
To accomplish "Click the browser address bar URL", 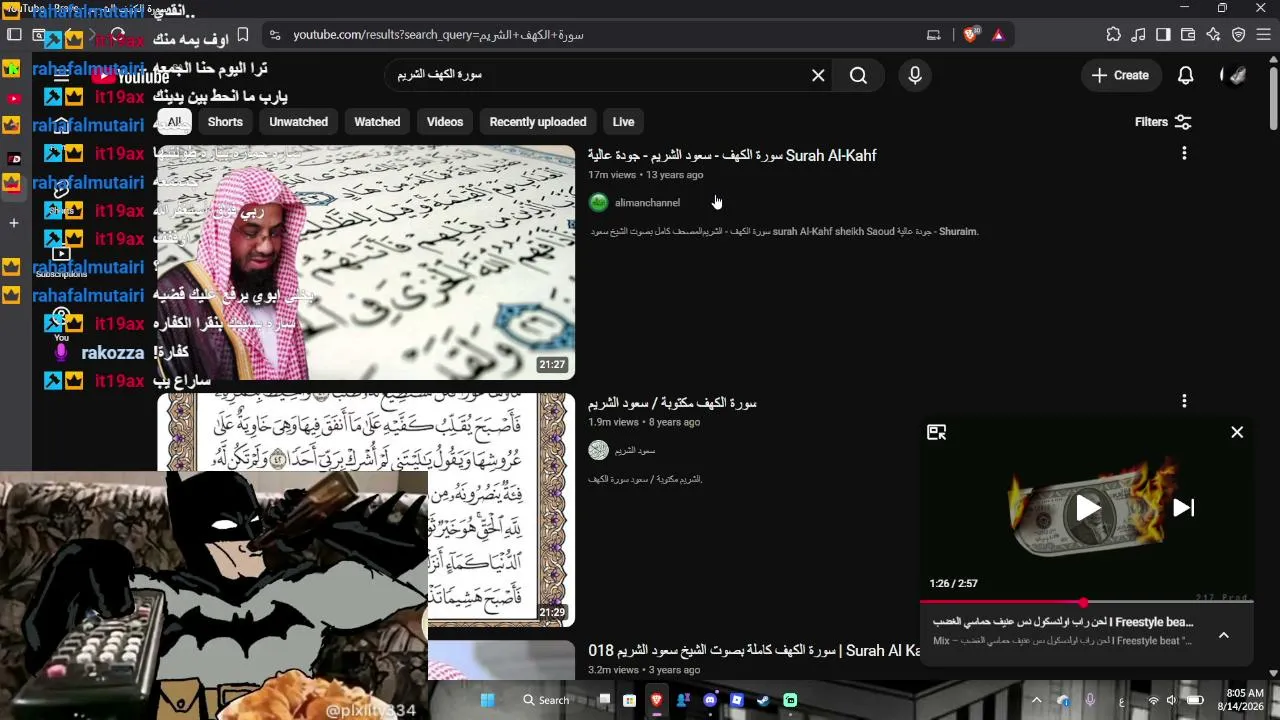I will tap(438, 35).
